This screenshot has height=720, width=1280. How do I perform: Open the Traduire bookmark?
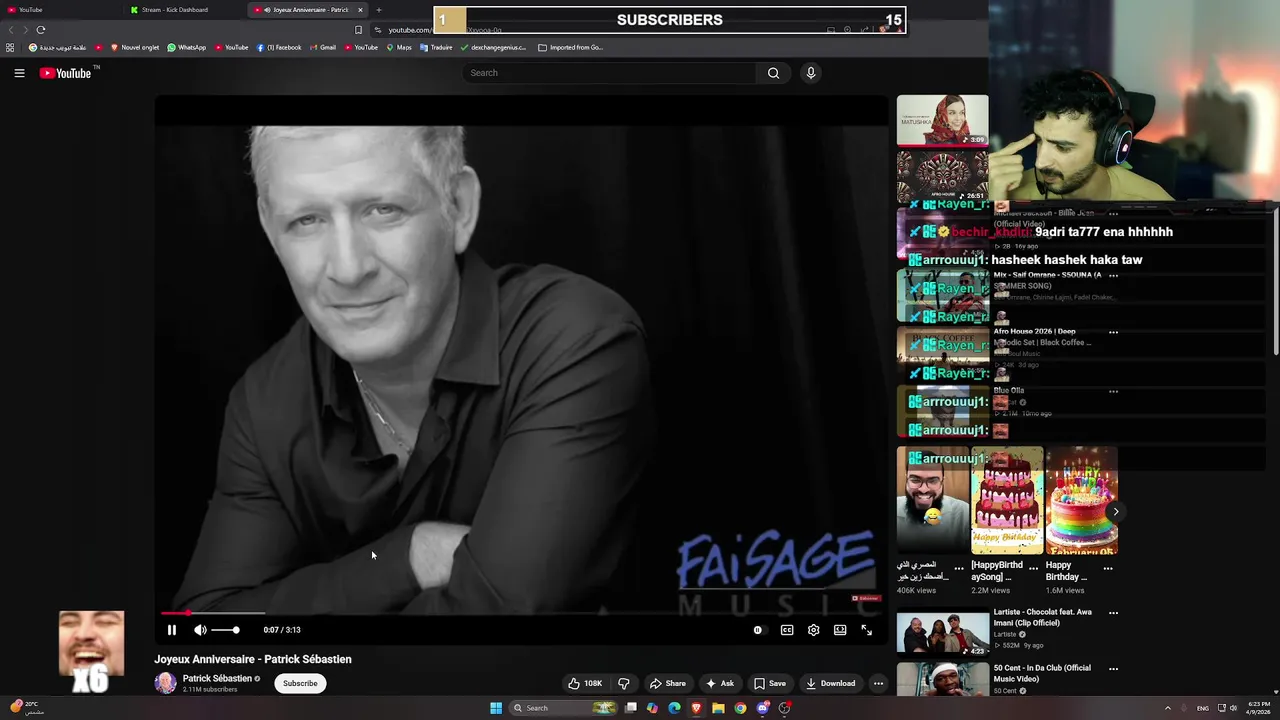(x=436, y=47)
